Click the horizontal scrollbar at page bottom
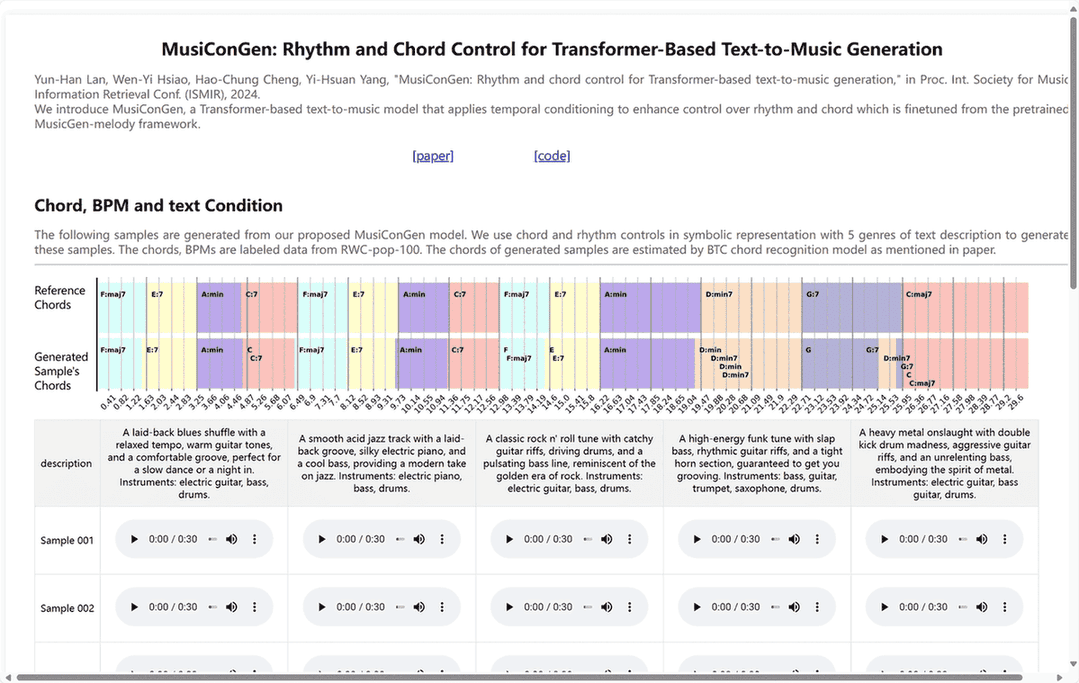 [519, 677]
